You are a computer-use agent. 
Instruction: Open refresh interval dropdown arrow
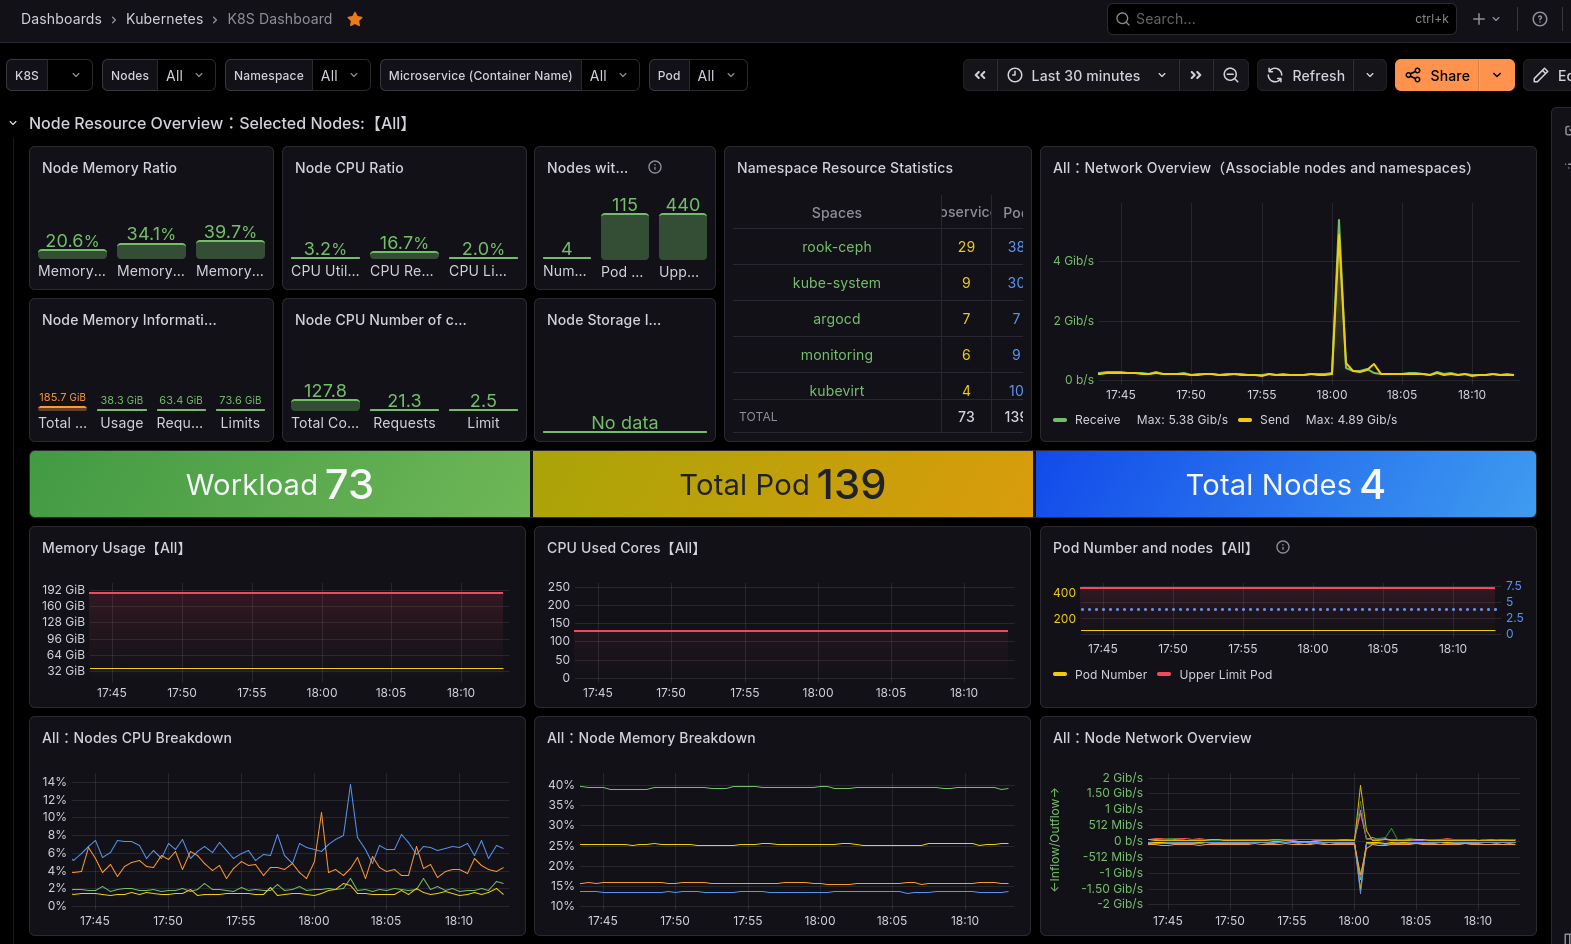click(x=1370, y=75)
